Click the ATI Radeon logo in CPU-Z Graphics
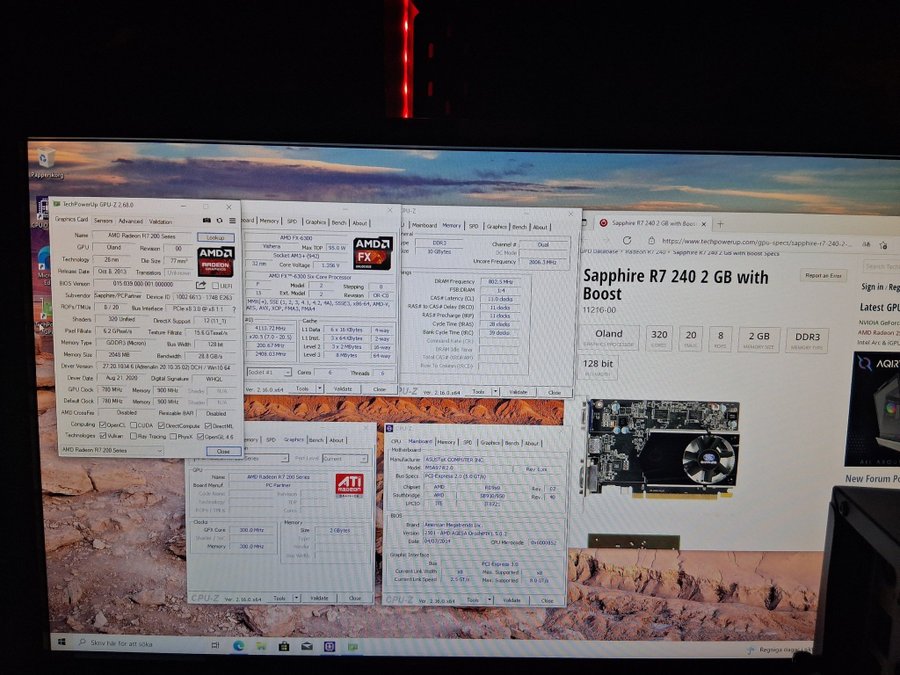The height and width of the screenshot is (675, 900). pos(350,485)
